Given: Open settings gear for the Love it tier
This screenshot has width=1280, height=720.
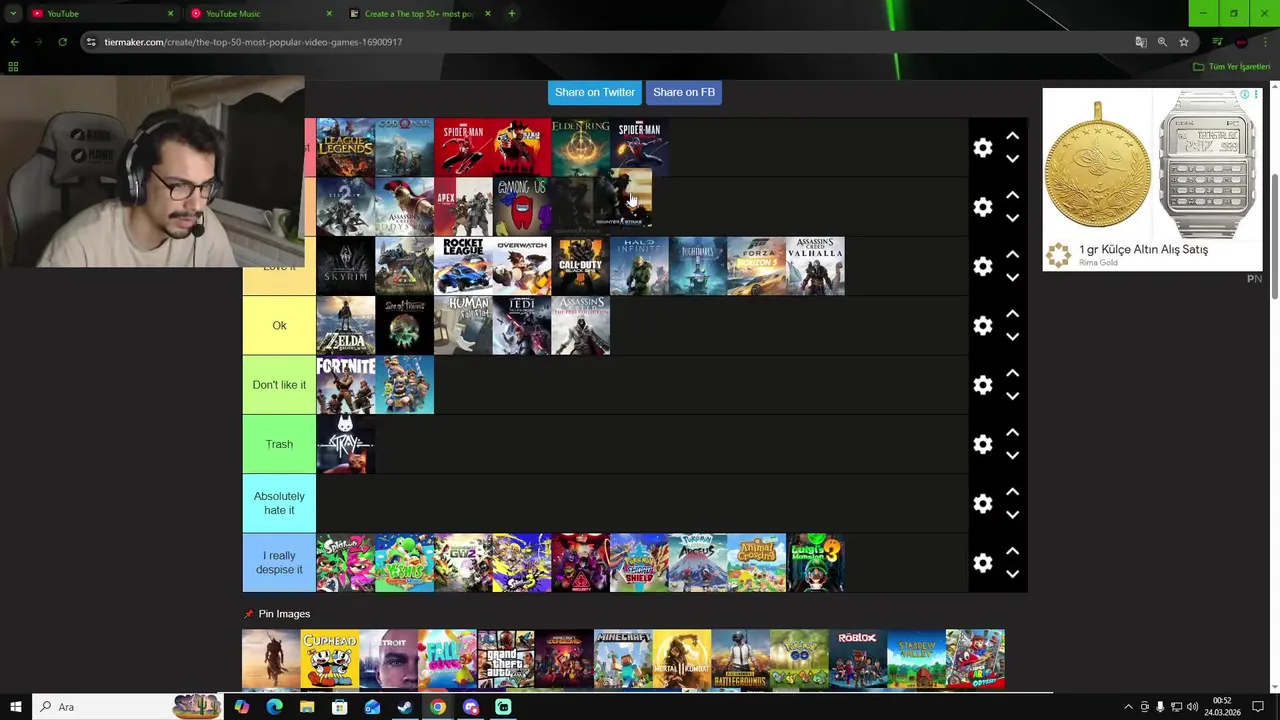Looking at the screenshot, I should pos(983,266).
